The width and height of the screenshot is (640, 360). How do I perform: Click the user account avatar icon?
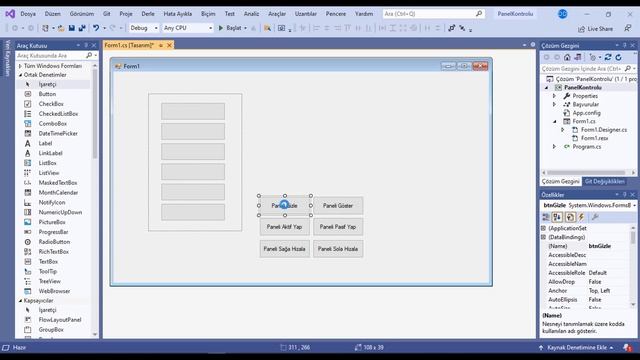pyautogui.click(x=562, y=14)
